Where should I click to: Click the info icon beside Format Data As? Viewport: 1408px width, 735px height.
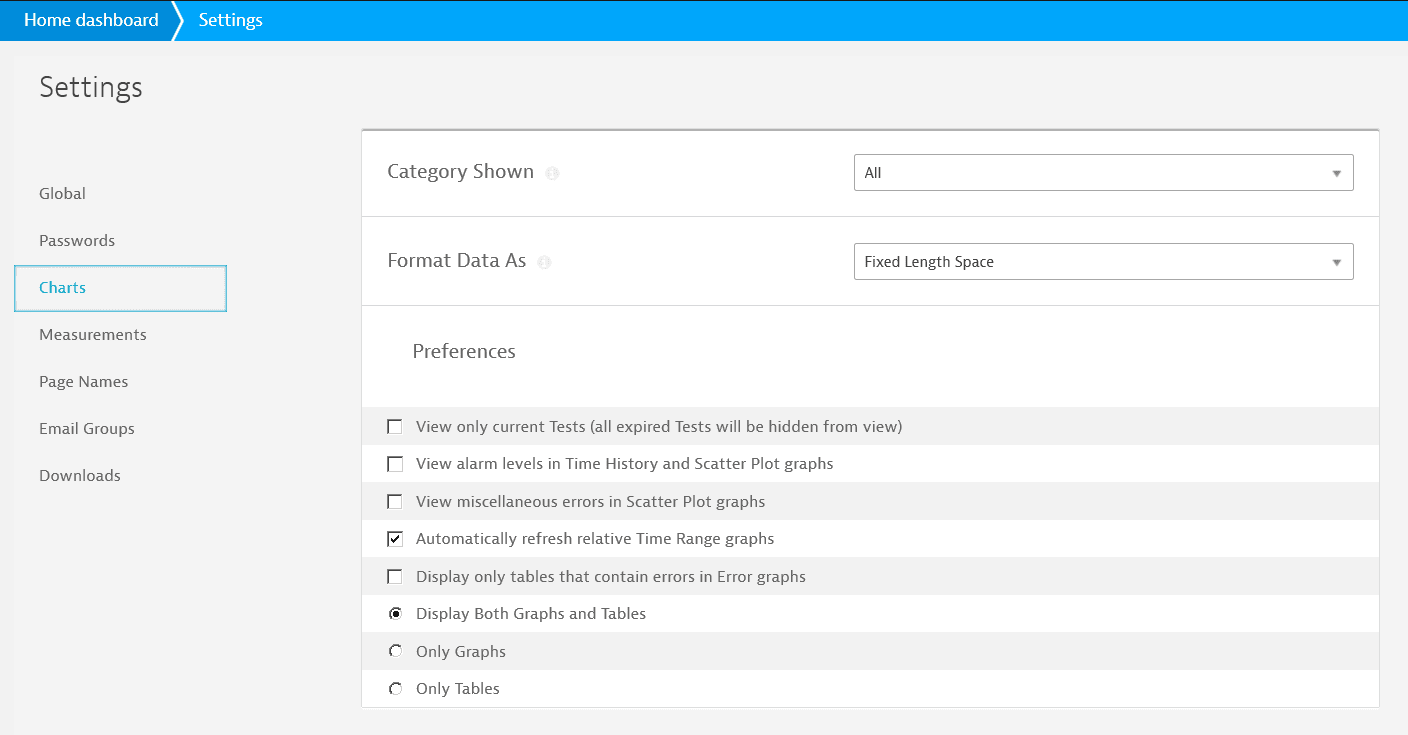click(544, 263)
